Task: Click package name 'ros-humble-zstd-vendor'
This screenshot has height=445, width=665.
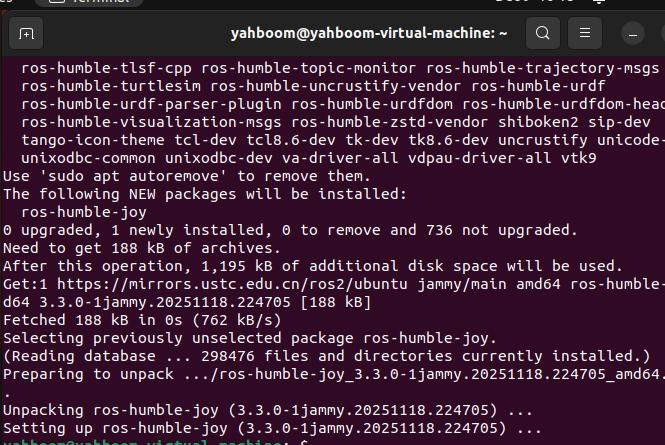Action: [x=389, y=122]
